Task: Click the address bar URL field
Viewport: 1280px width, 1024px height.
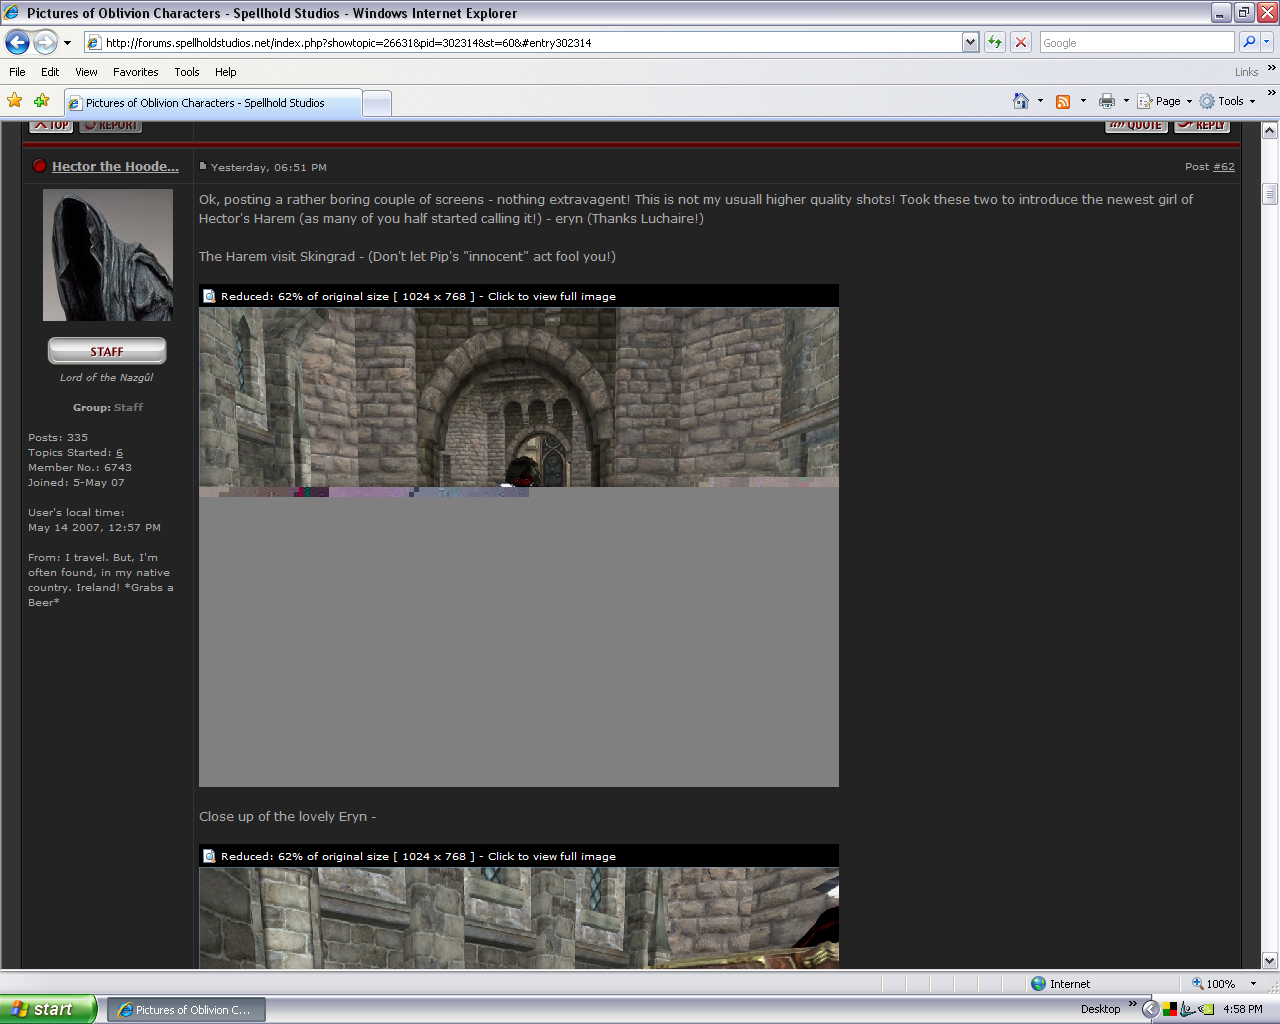Action: tap(523, 42)
